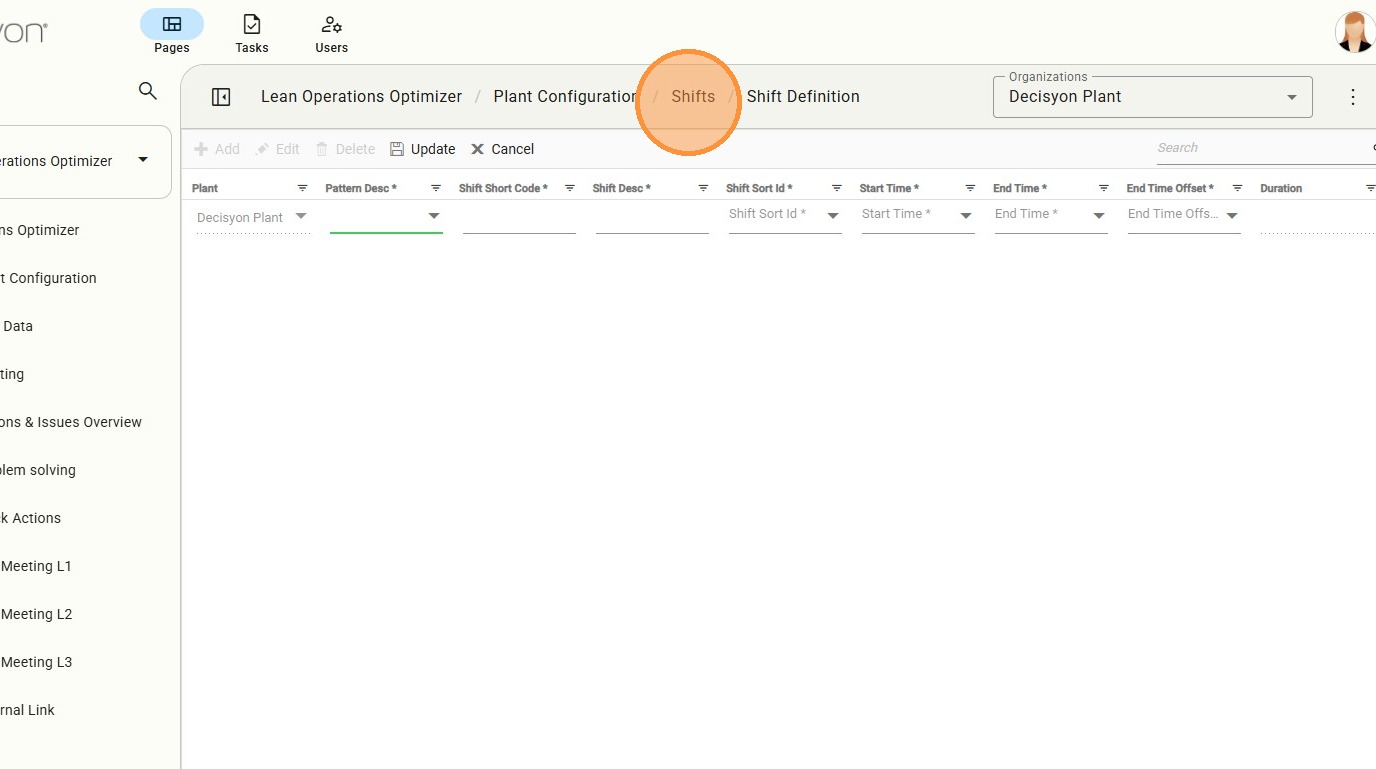This screenshot has height=769, width=1376.
Task: Open the Pattern Desc dropdown in row
Action: (434, 216)
